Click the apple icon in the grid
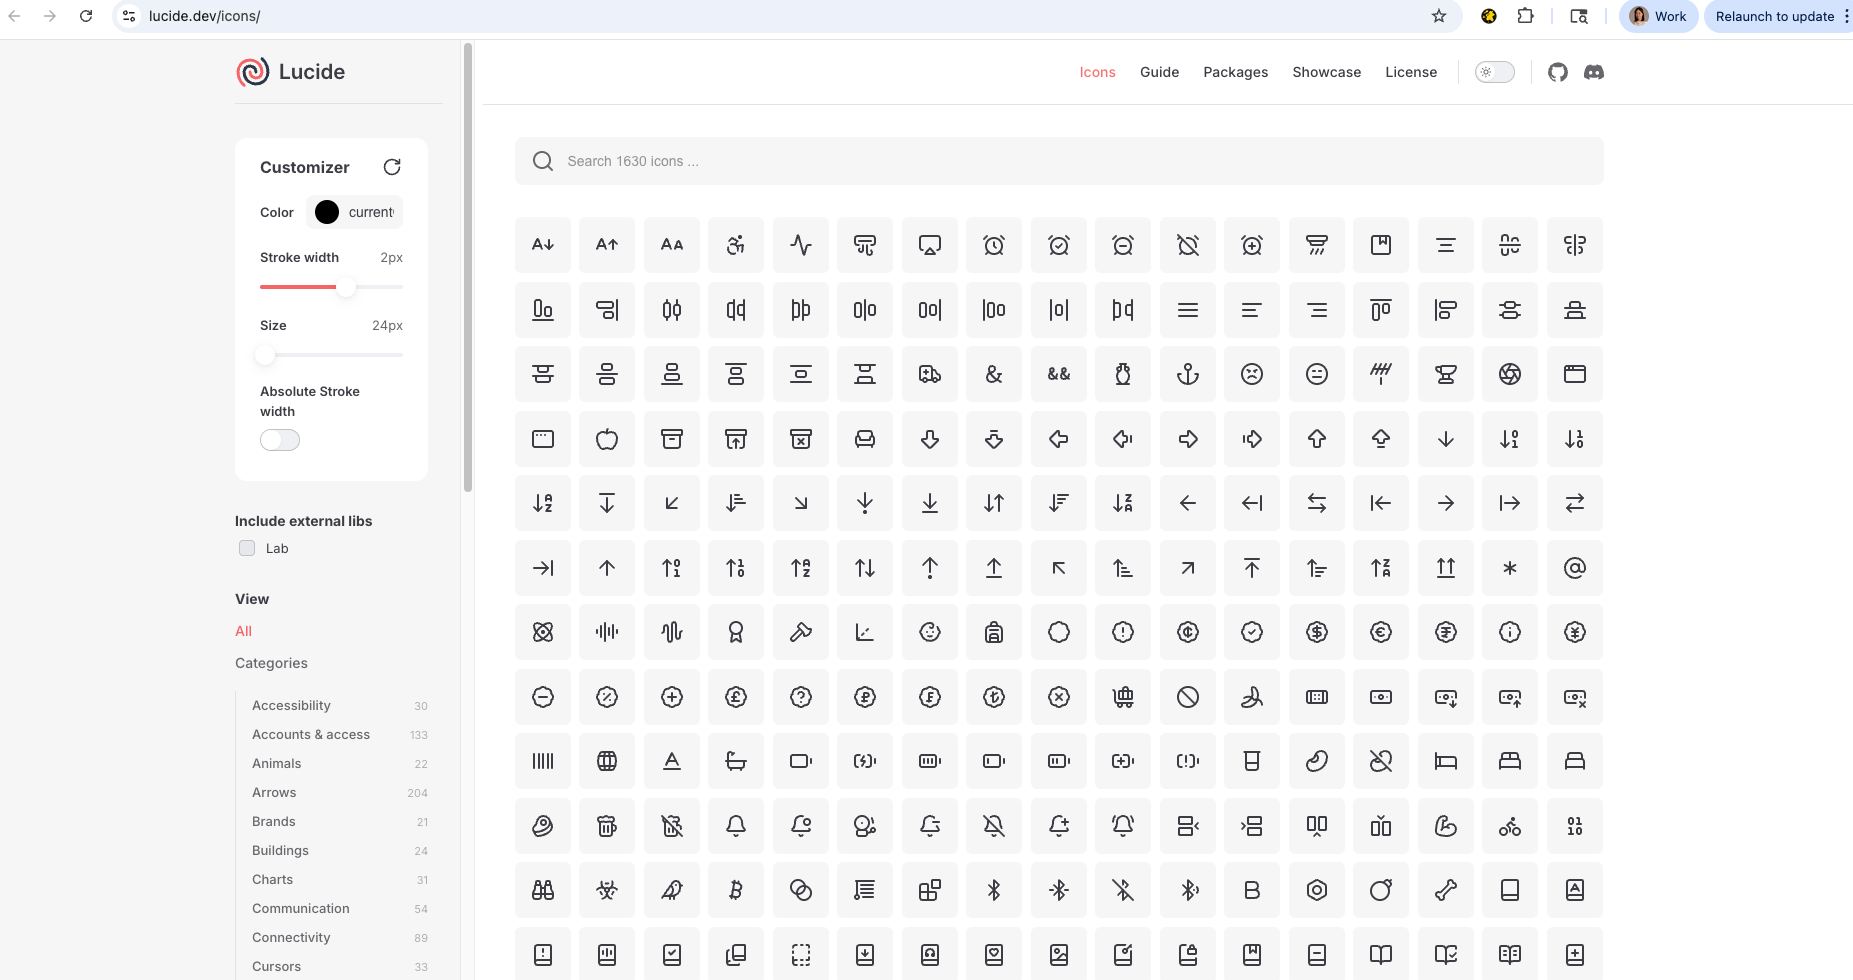Screen dimensions: 1853x980 [x=607, y=439]
